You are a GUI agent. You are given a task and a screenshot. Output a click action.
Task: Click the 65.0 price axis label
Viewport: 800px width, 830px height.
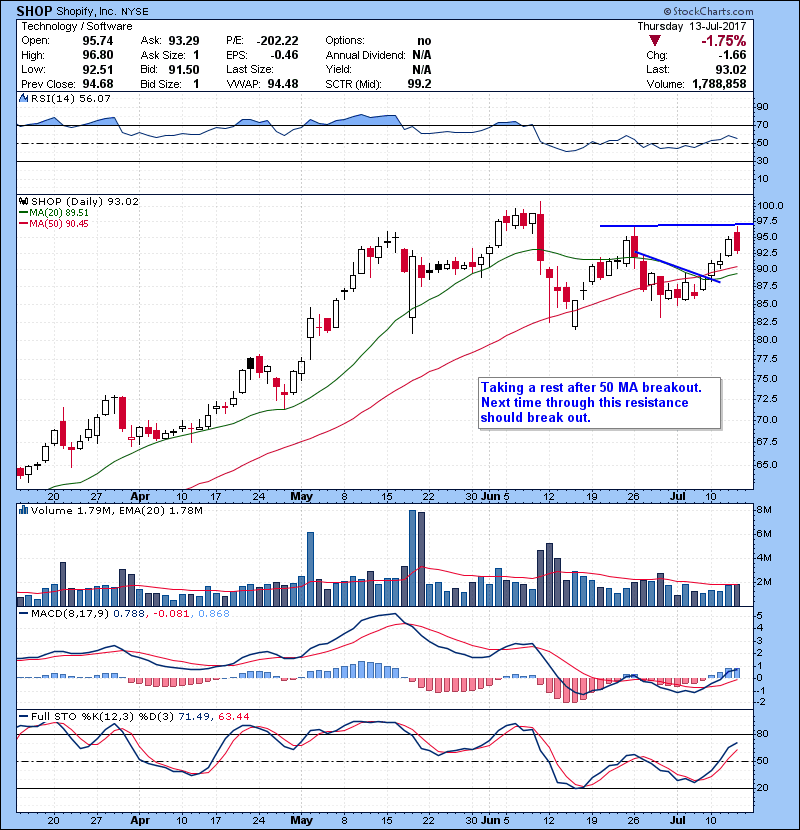(767, 465)
